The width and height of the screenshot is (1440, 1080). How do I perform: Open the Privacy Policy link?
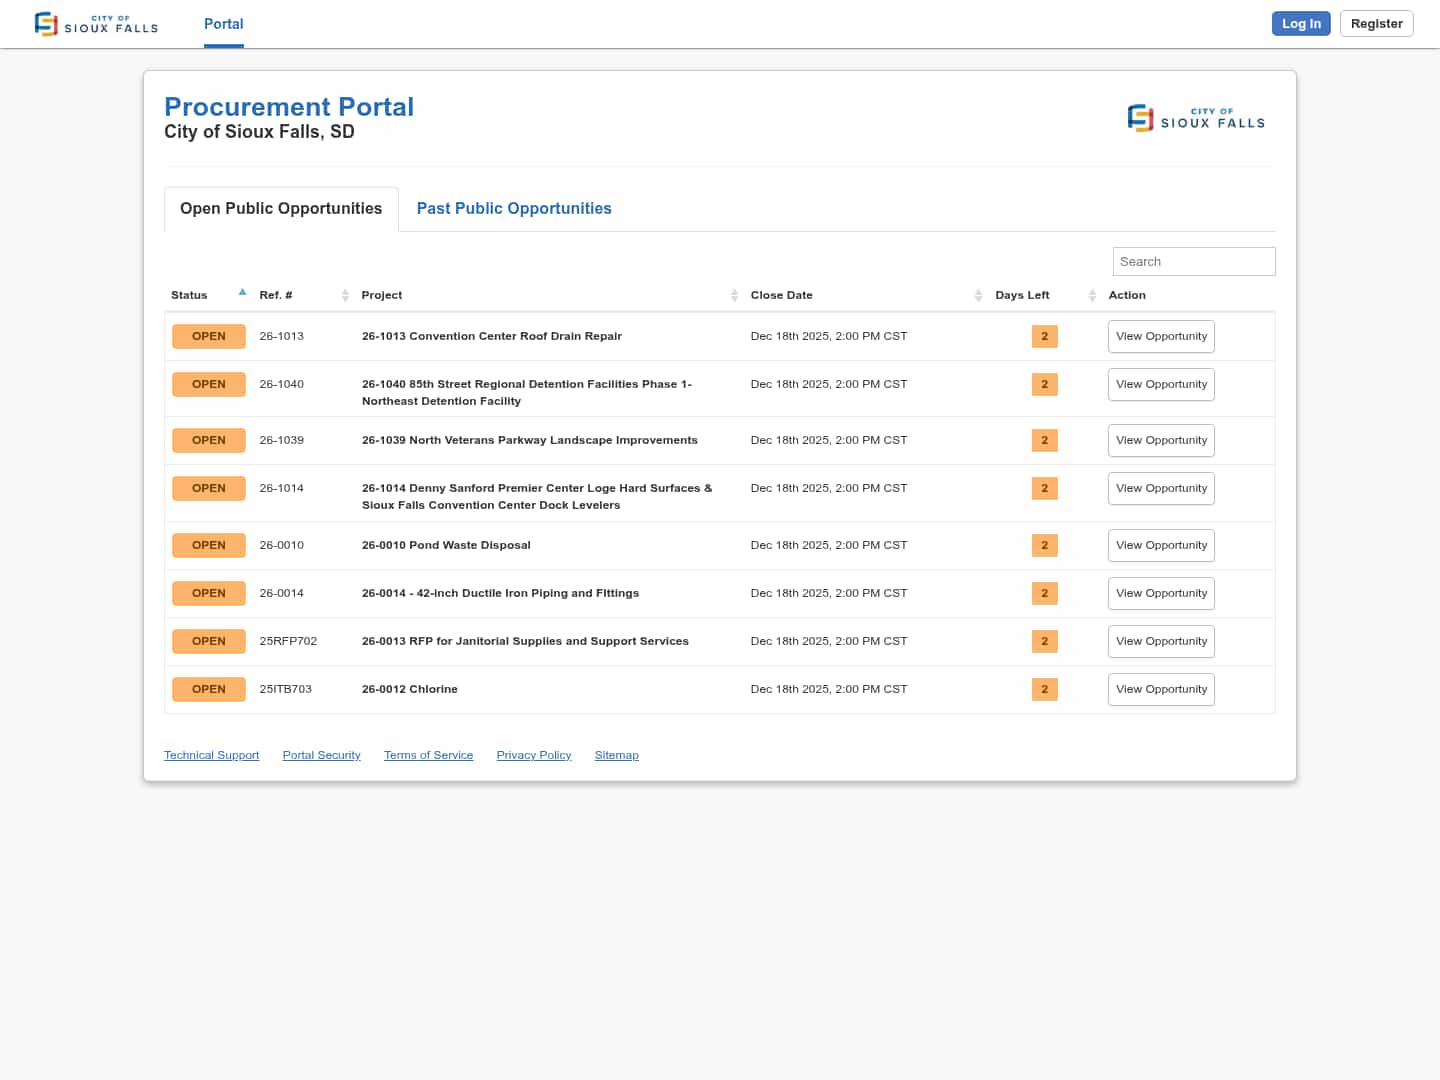(533, 755)
